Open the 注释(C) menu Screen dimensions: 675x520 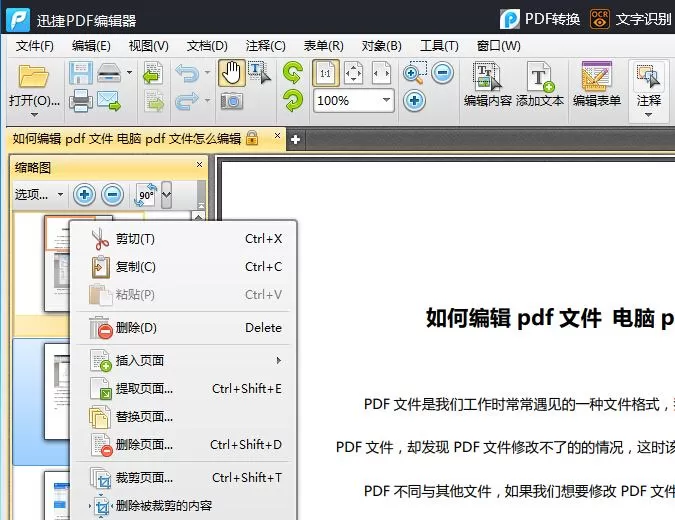pos(265,46)
